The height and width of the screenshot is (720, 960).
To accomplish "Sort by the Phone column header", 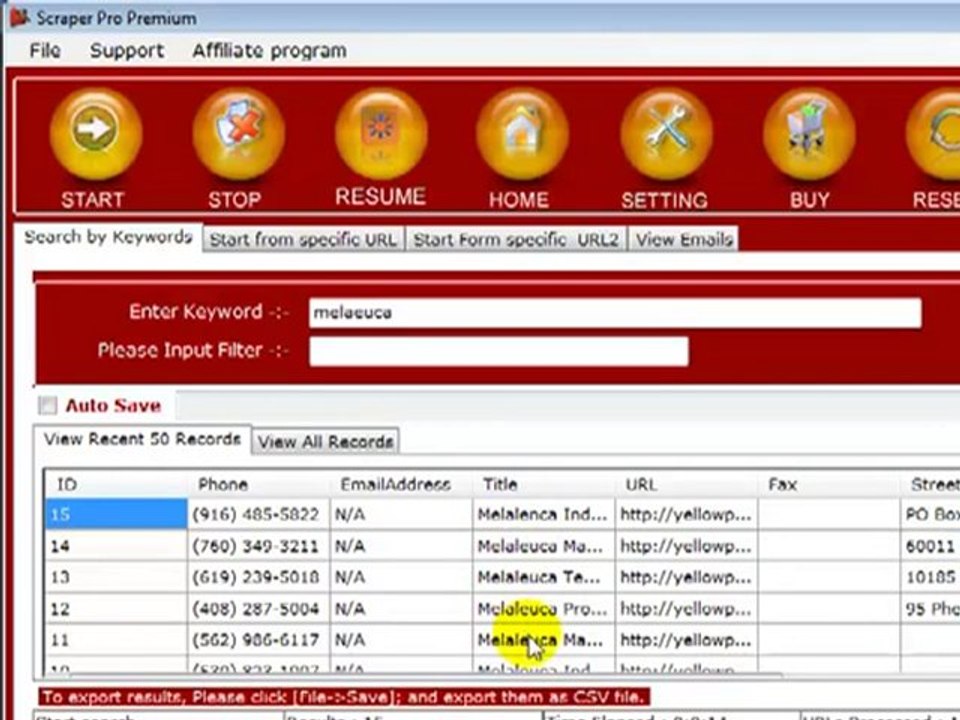I will pos(258,484).
